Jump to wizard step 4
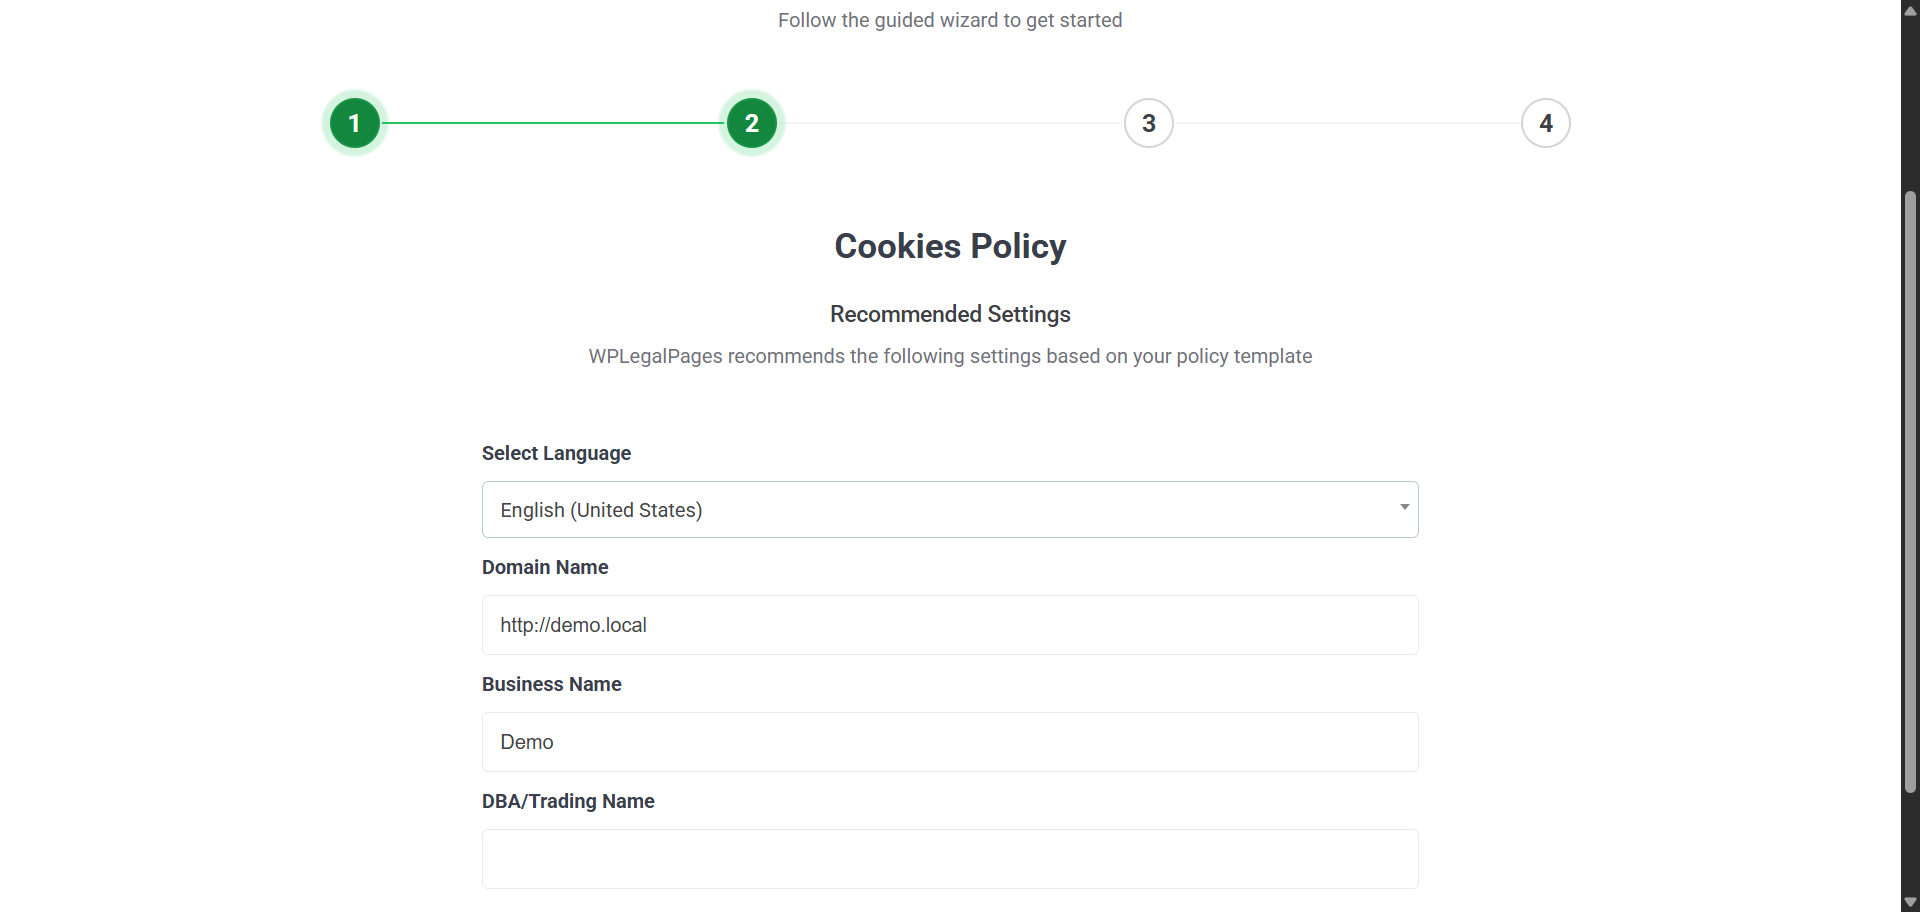 (1545, 123)
